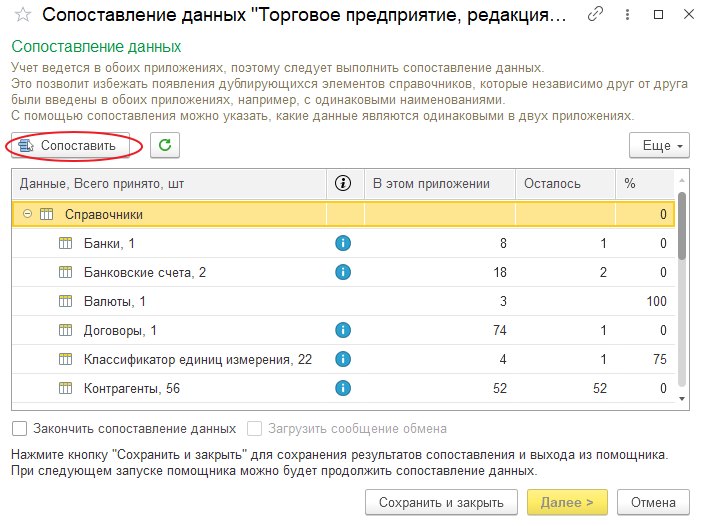Viewport: 704px width, 526px height.
Task: Select Классификатор единиц измерения, 22 row
Action: (343, 359)
